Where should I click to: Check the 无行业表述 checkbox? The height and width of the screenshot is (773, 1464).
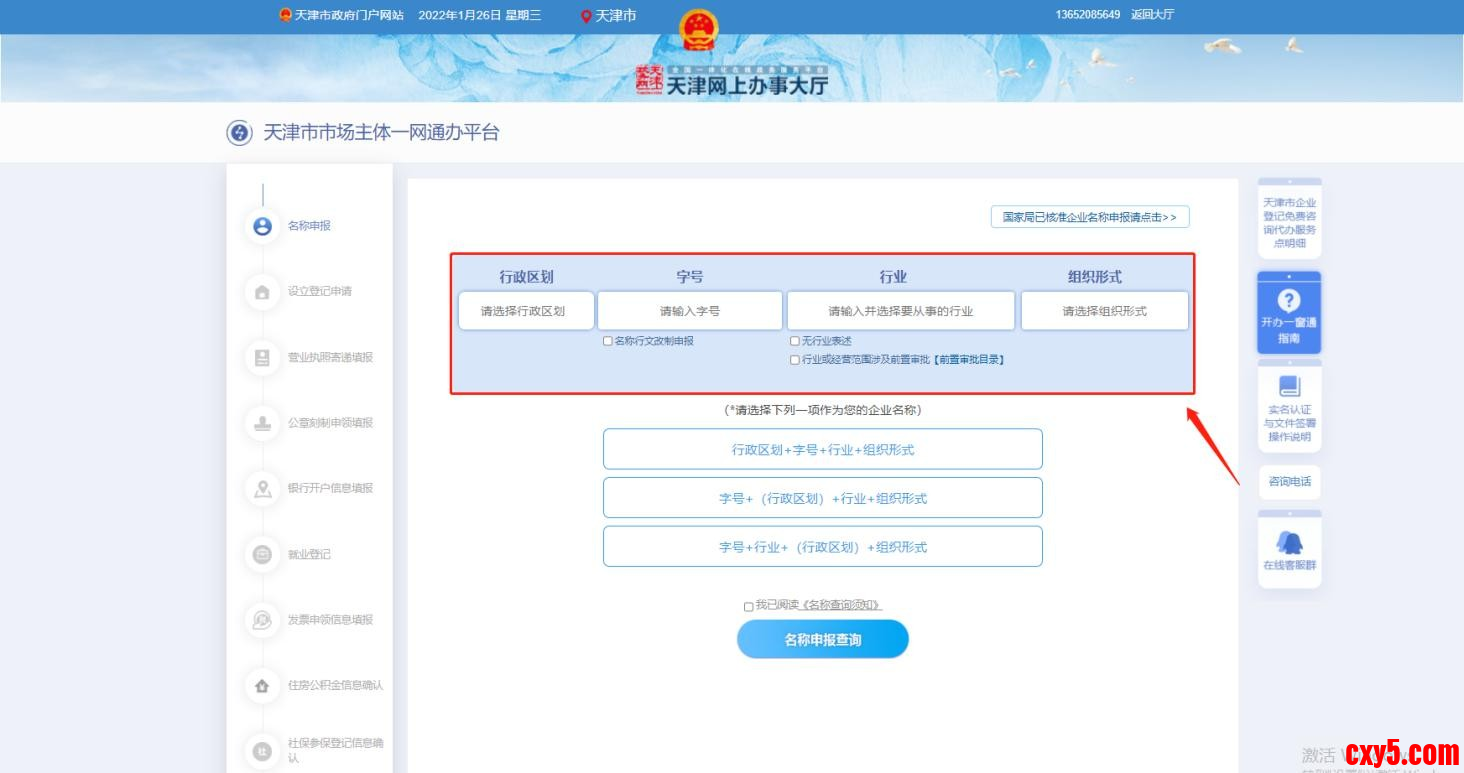[795, 341]
